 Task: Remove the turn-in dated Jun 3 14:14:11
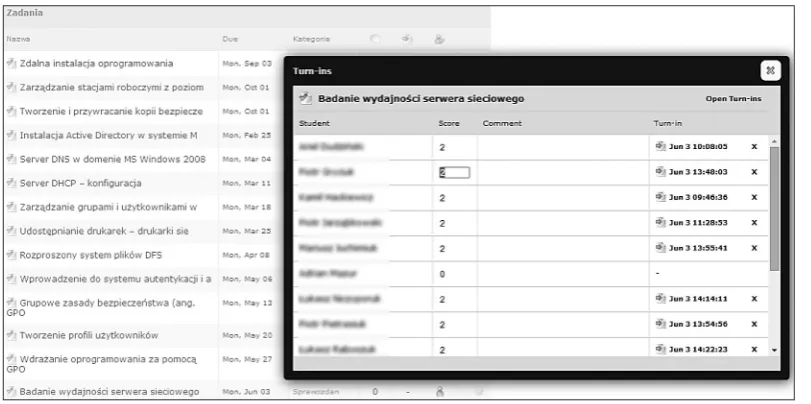click(x=754, y=298)
